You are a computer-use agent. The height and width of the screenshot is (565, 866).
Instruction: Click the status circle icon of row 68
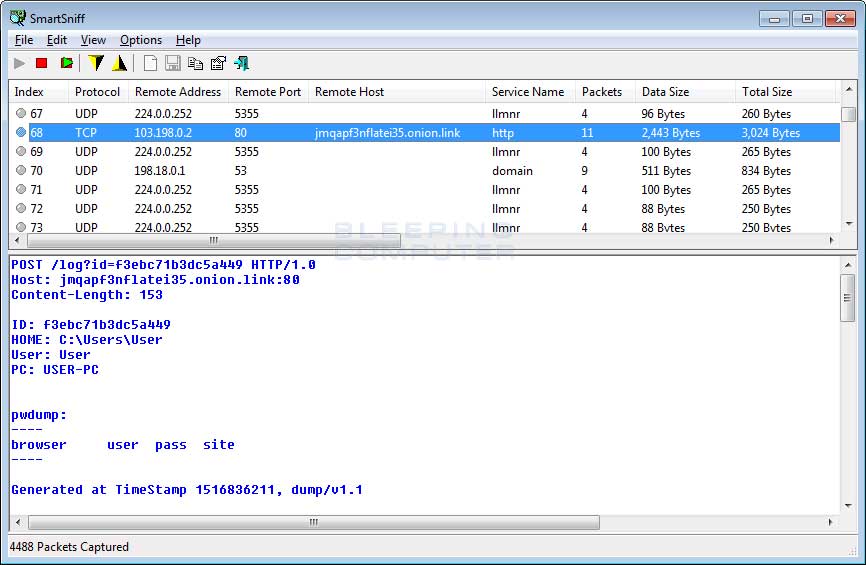click(x=21, y=133)
